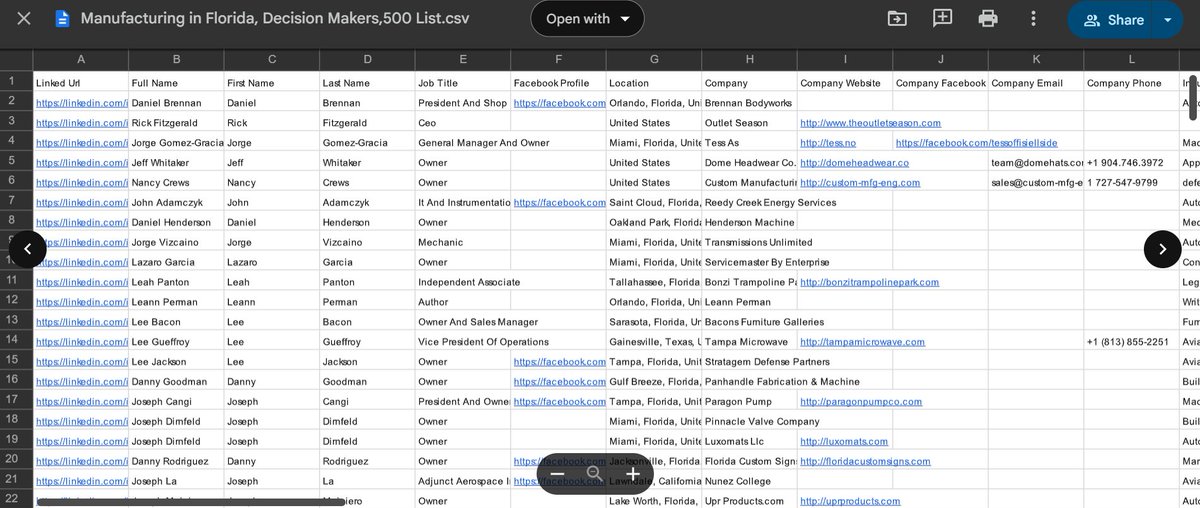Viewport: 1200px width, 508px height.
Task: Print the file using printer icon
Action: coord(988,19)
